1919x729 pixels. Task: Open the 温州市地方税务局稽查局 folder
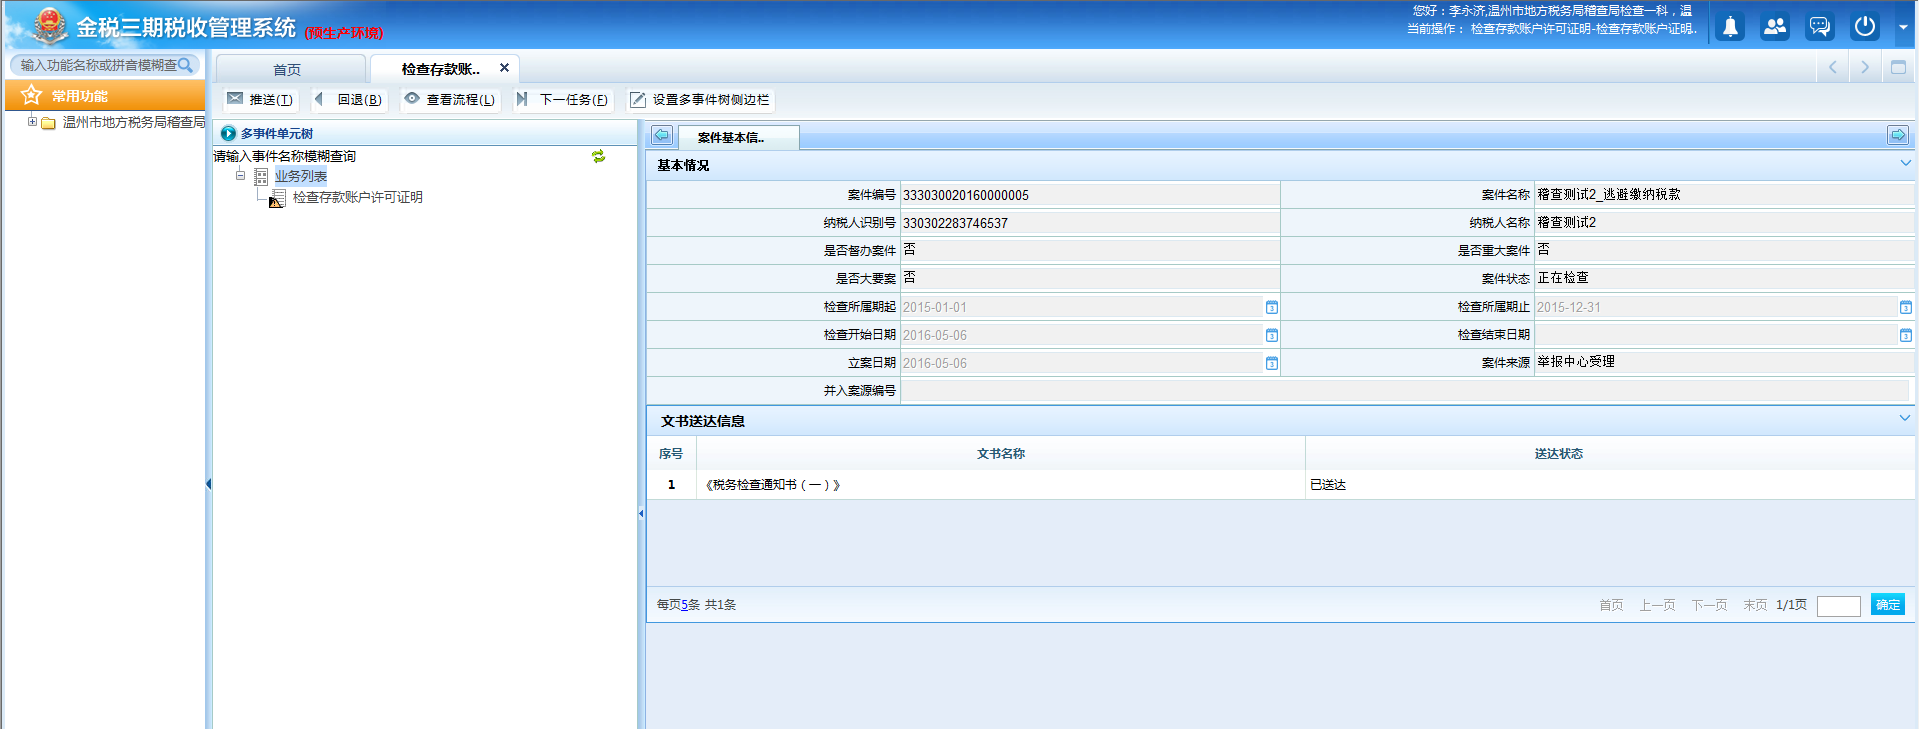(133, 122)
